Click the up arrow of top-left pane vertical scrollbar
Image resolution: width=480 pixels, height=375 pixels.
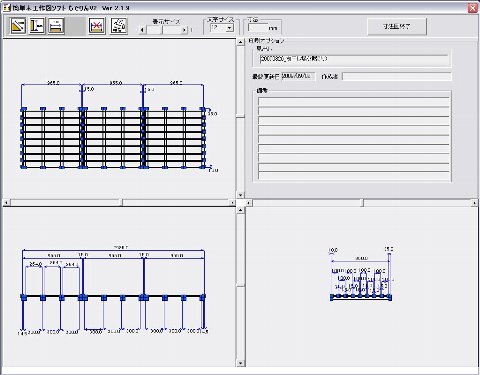pos(240,42)
